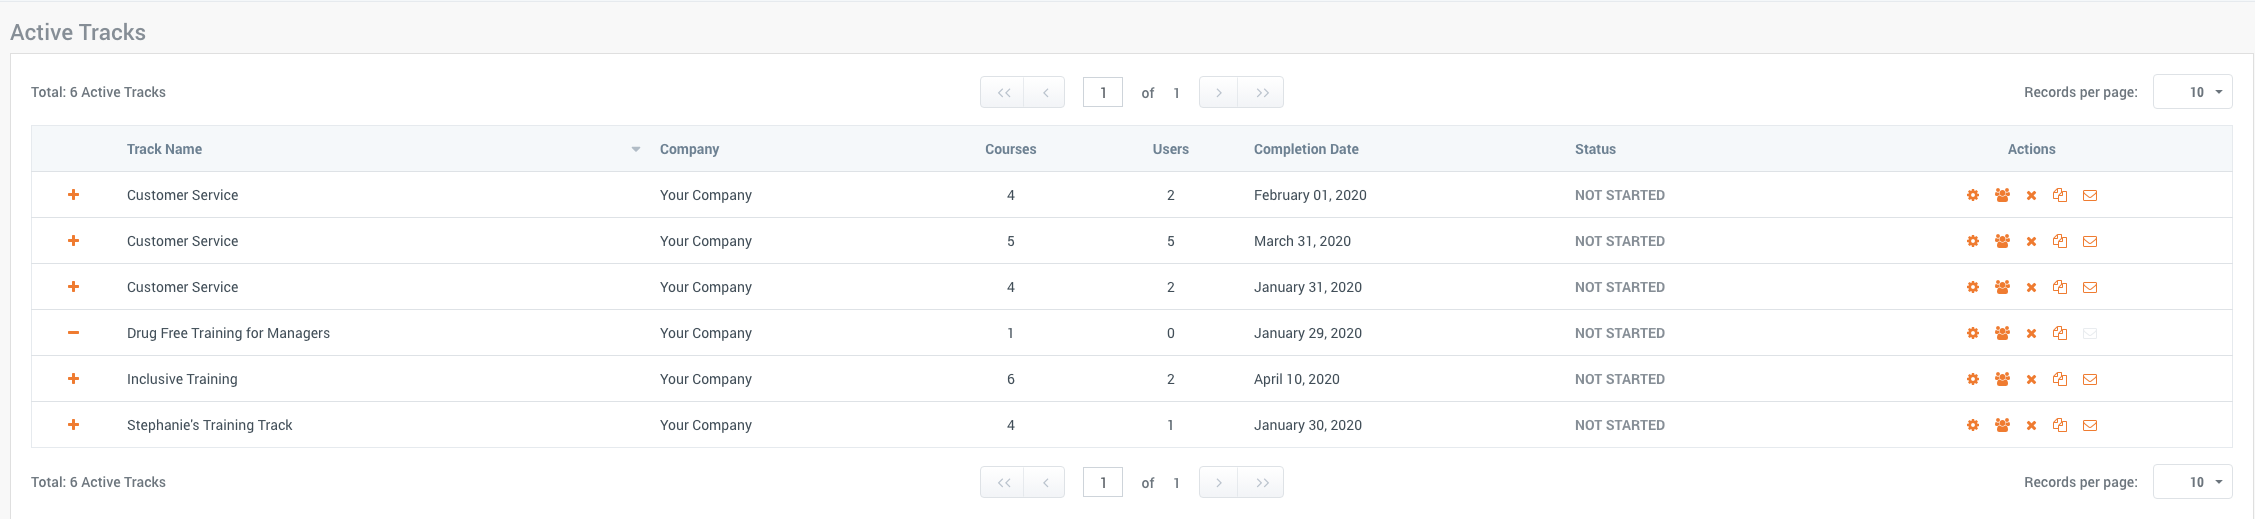2255x519 pixels.
Task: Email users of Stephanie's Training Track
Action: [x=2090, y=425]
